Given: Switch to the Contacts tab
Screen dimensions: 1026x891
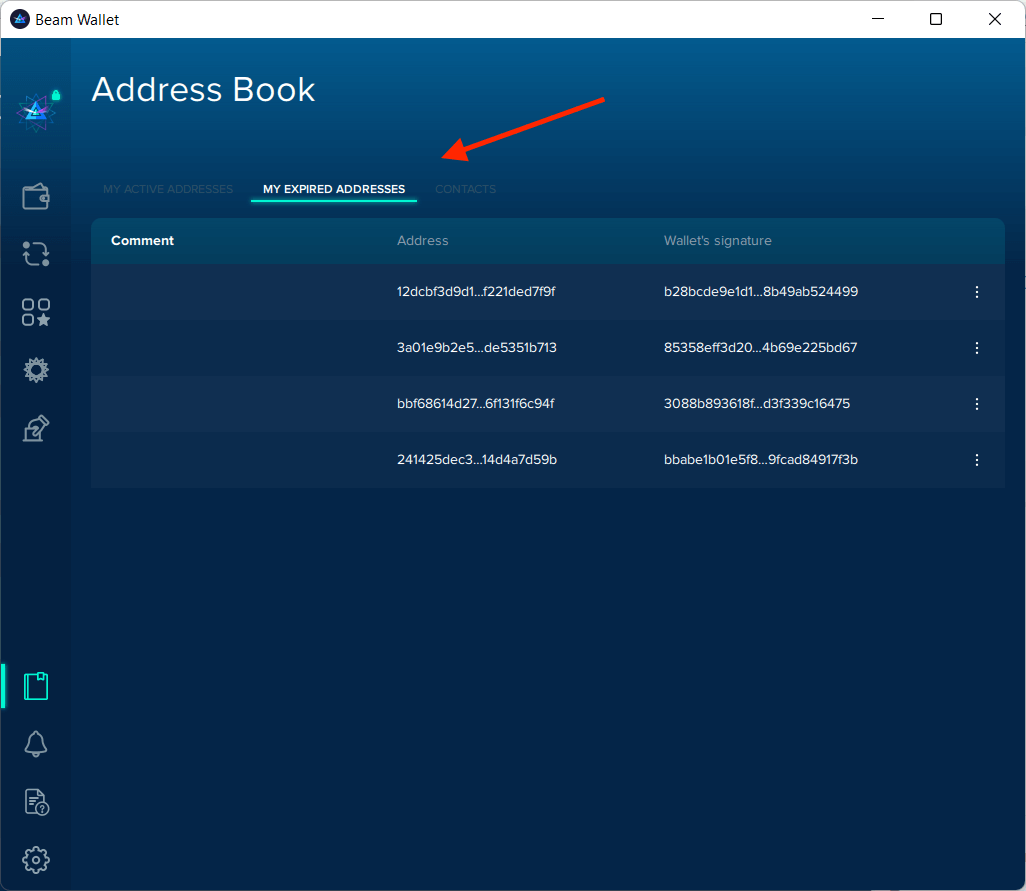Looking at the screenshot, I should click(x=465, y=189).
